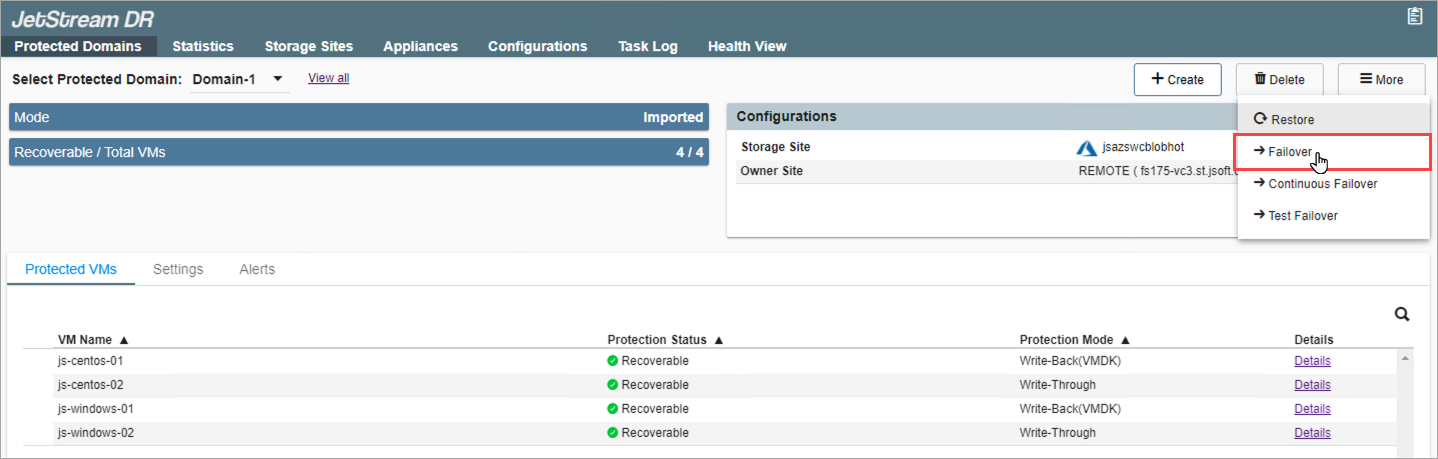1438x459 pixels.
Task: Select Test Failover menu option
Action: click(x=1302, y=216)
